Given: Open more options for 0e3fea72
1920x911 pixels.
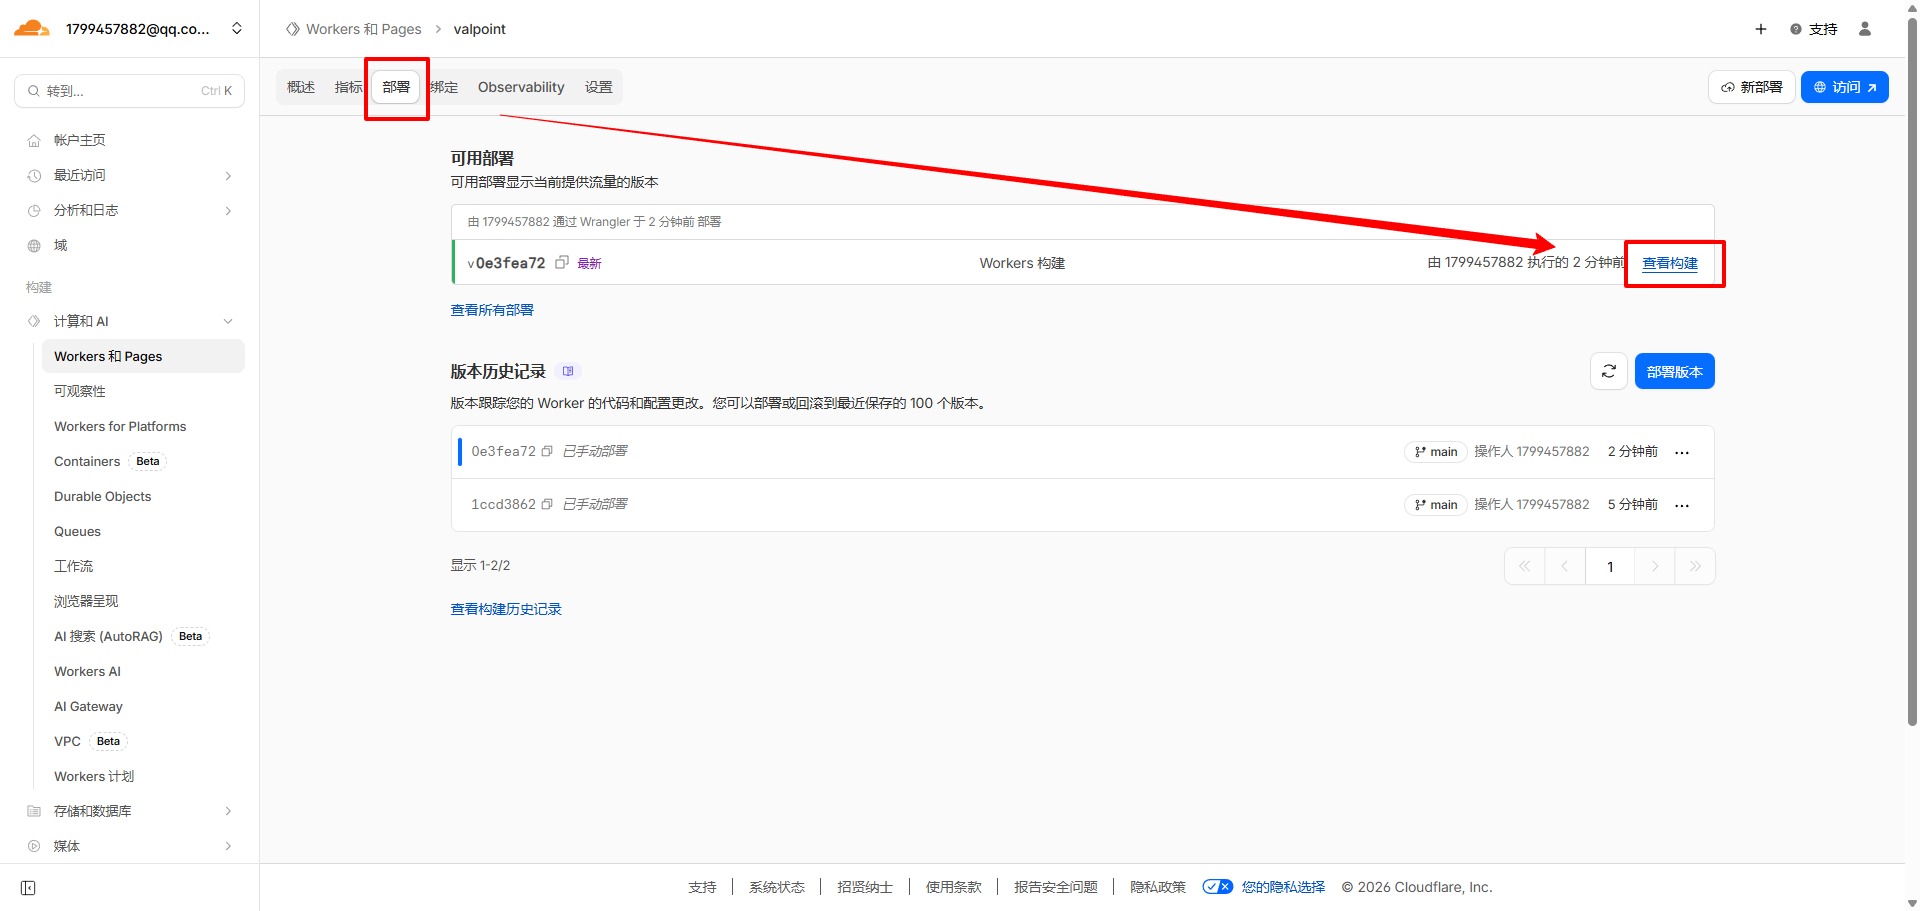Looking at the screenshot, I should 1682,453.
